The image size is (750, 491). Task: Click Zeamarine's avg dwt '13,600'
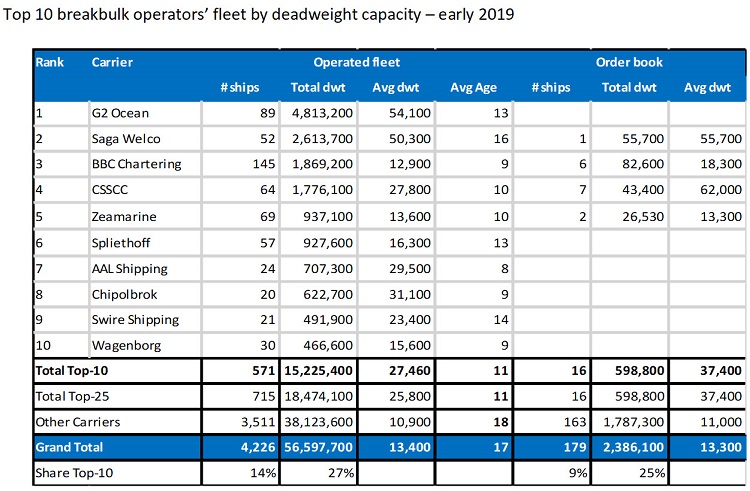410,217
